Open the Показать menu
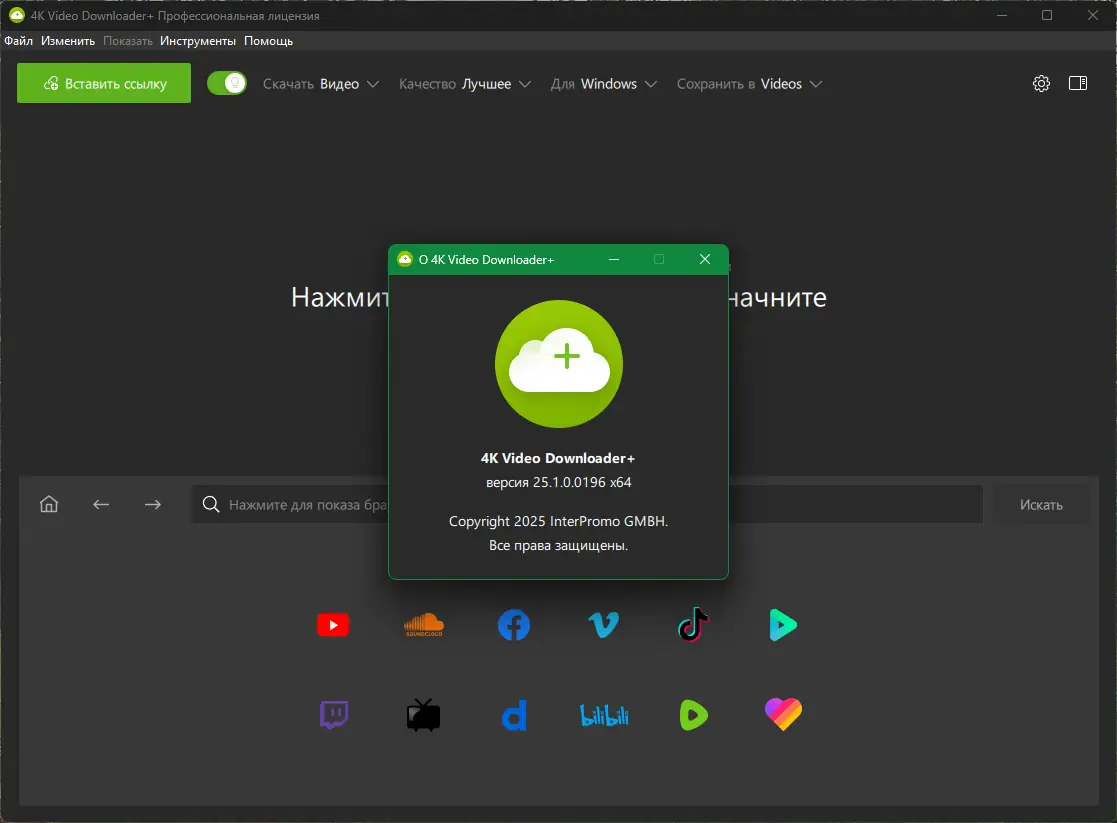Image resolution: width=1117 pixels, height=823 pixels. pos(128,41)
